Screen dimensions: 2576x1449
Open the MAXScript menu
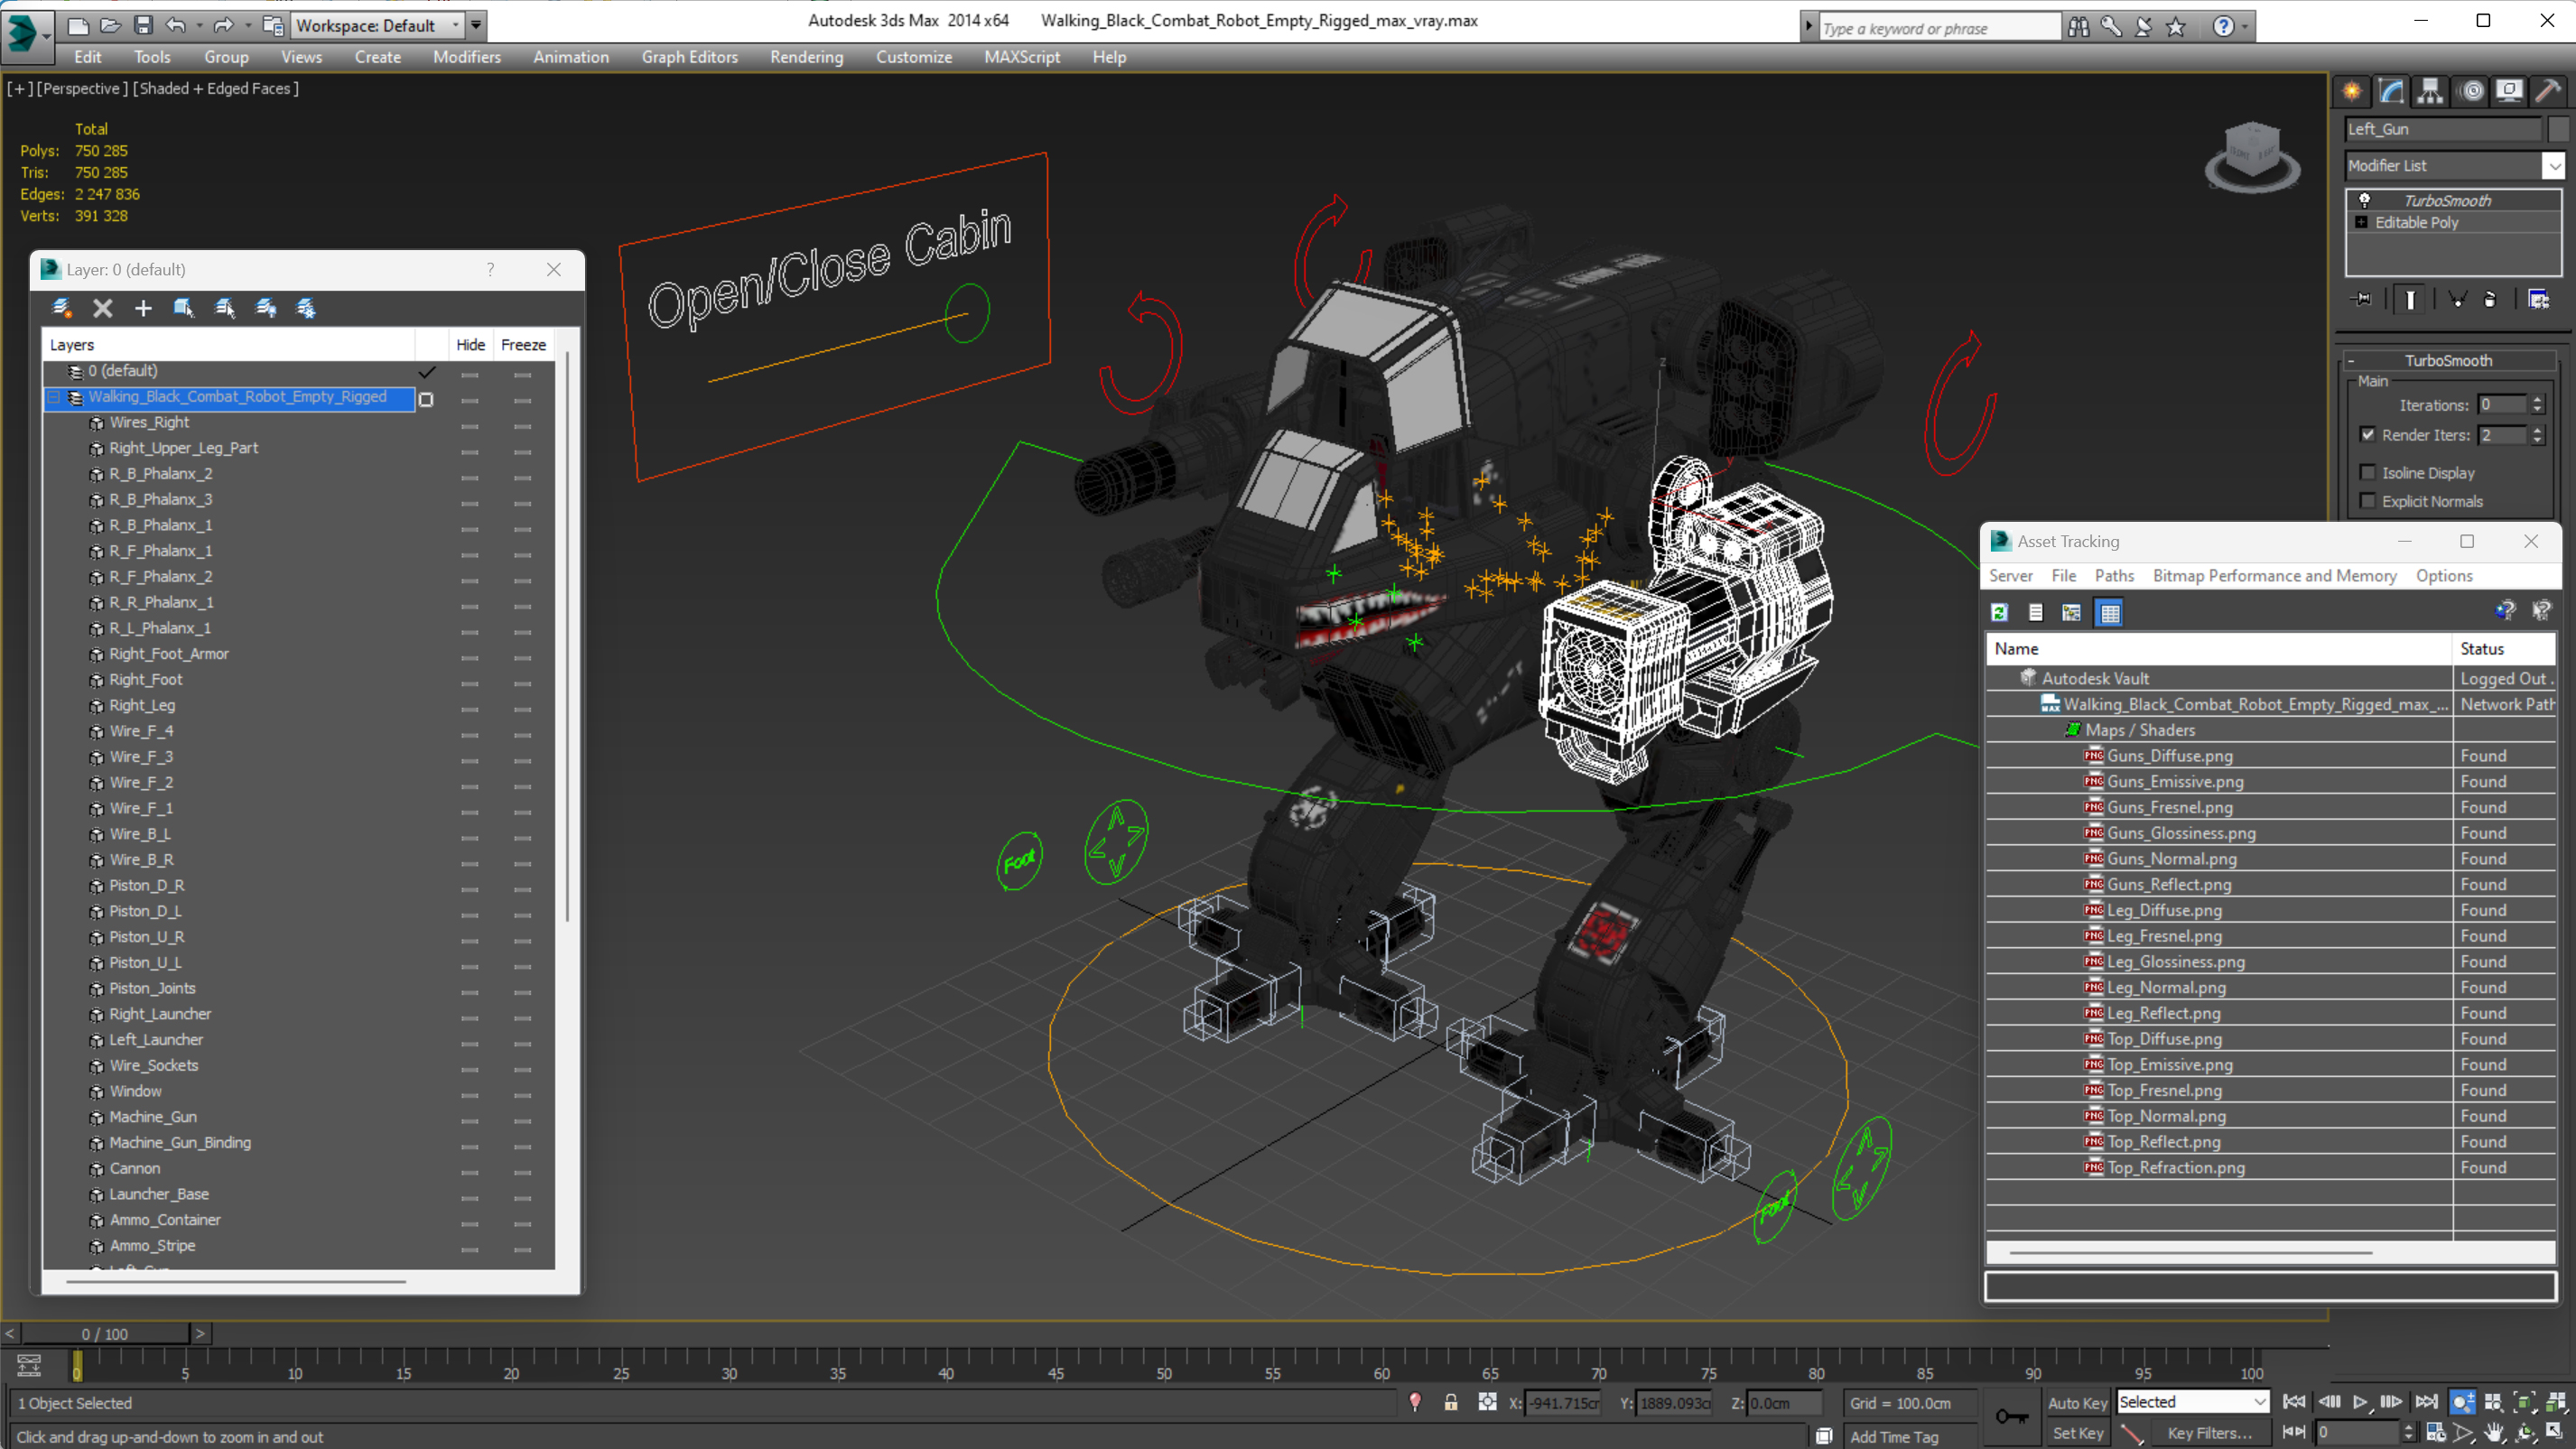click(x=1021, y=57)
